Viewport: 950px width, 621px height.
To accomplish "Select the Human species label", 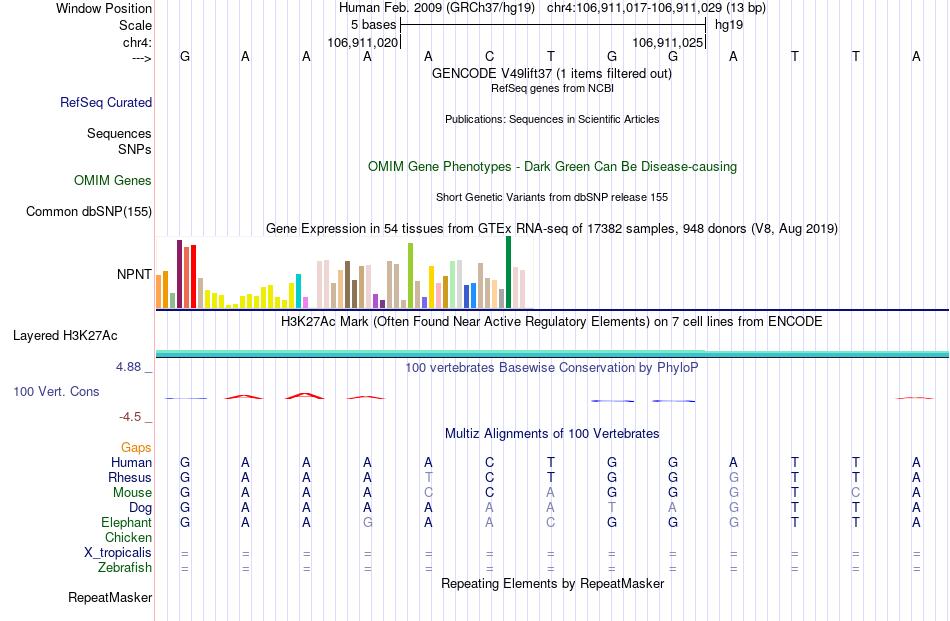I will (x=131, y=462).
